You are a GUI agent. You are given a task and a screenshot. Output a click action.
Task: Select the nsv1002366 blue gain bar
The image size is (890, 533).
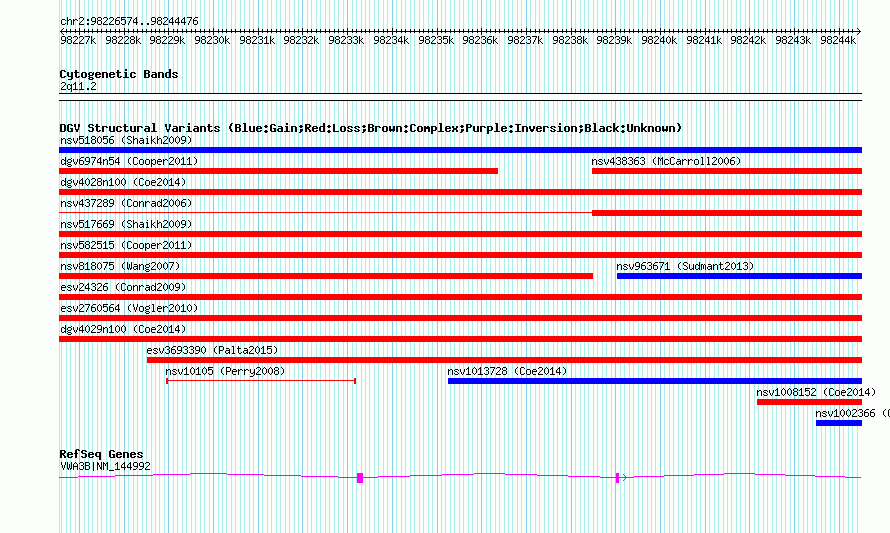[839, 423]
